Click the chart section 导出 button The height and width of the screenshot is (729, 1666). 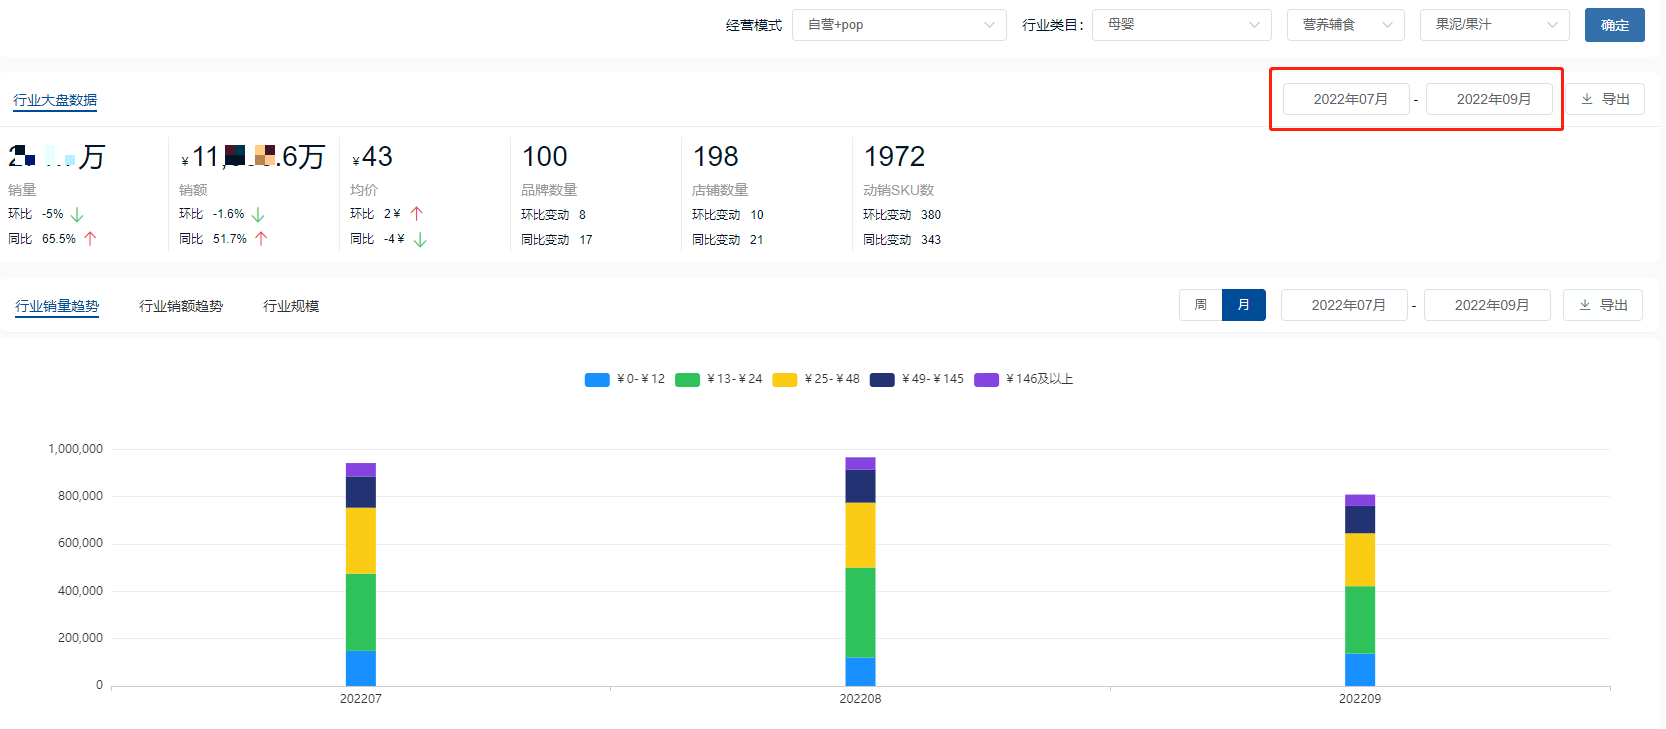pyautogui.click(x=1603, y=305)
